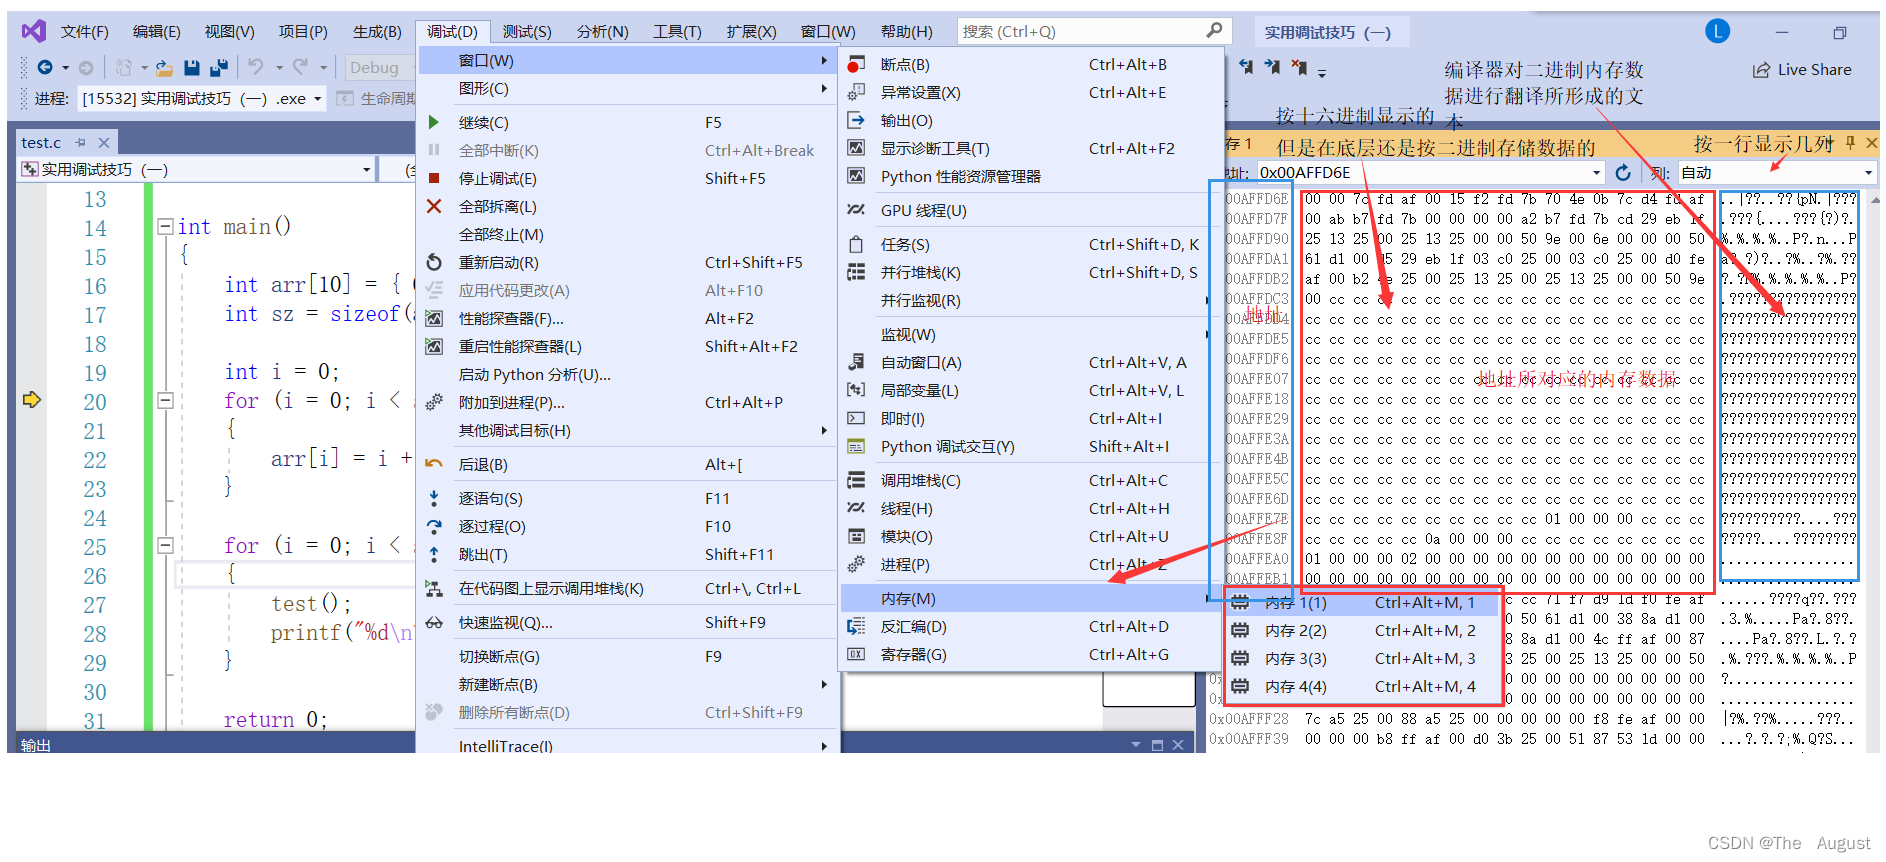The height and width of the screenshot is (862, 1886).
Task: Click the Redo arrow icon
Action: [x=300, y=67]
